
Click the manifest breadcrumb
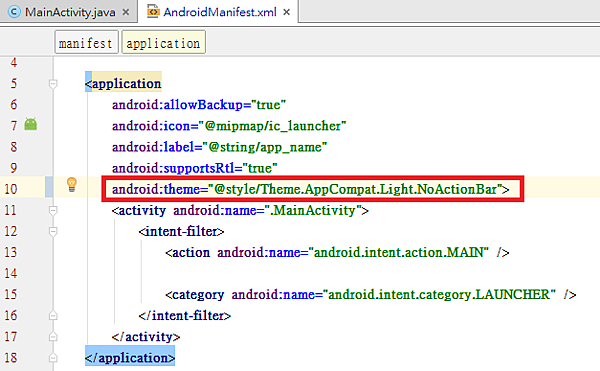86,42
